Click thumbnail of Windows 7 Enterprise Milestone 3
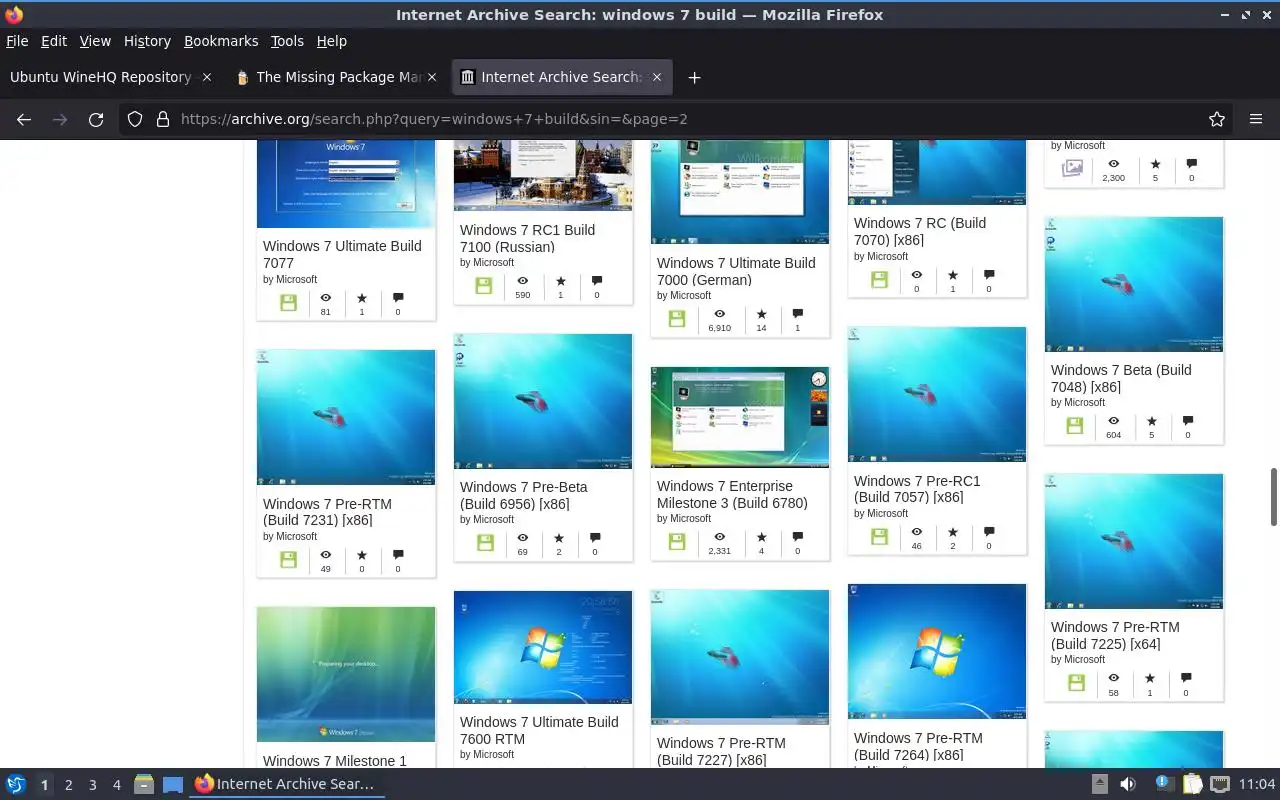The image size is (1280, 800). [x=740, y=417]
